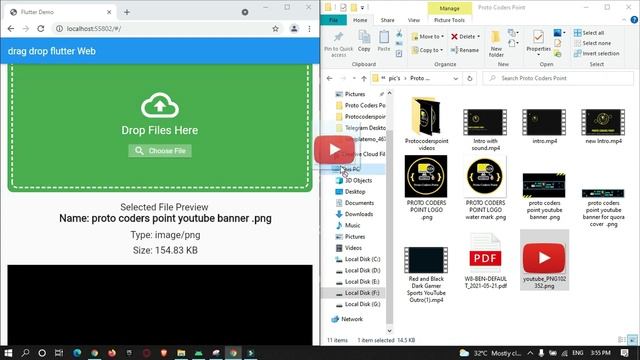Screen dimensions: 640x360
Task: Click the localhost address bar
Action: point(163,29)
